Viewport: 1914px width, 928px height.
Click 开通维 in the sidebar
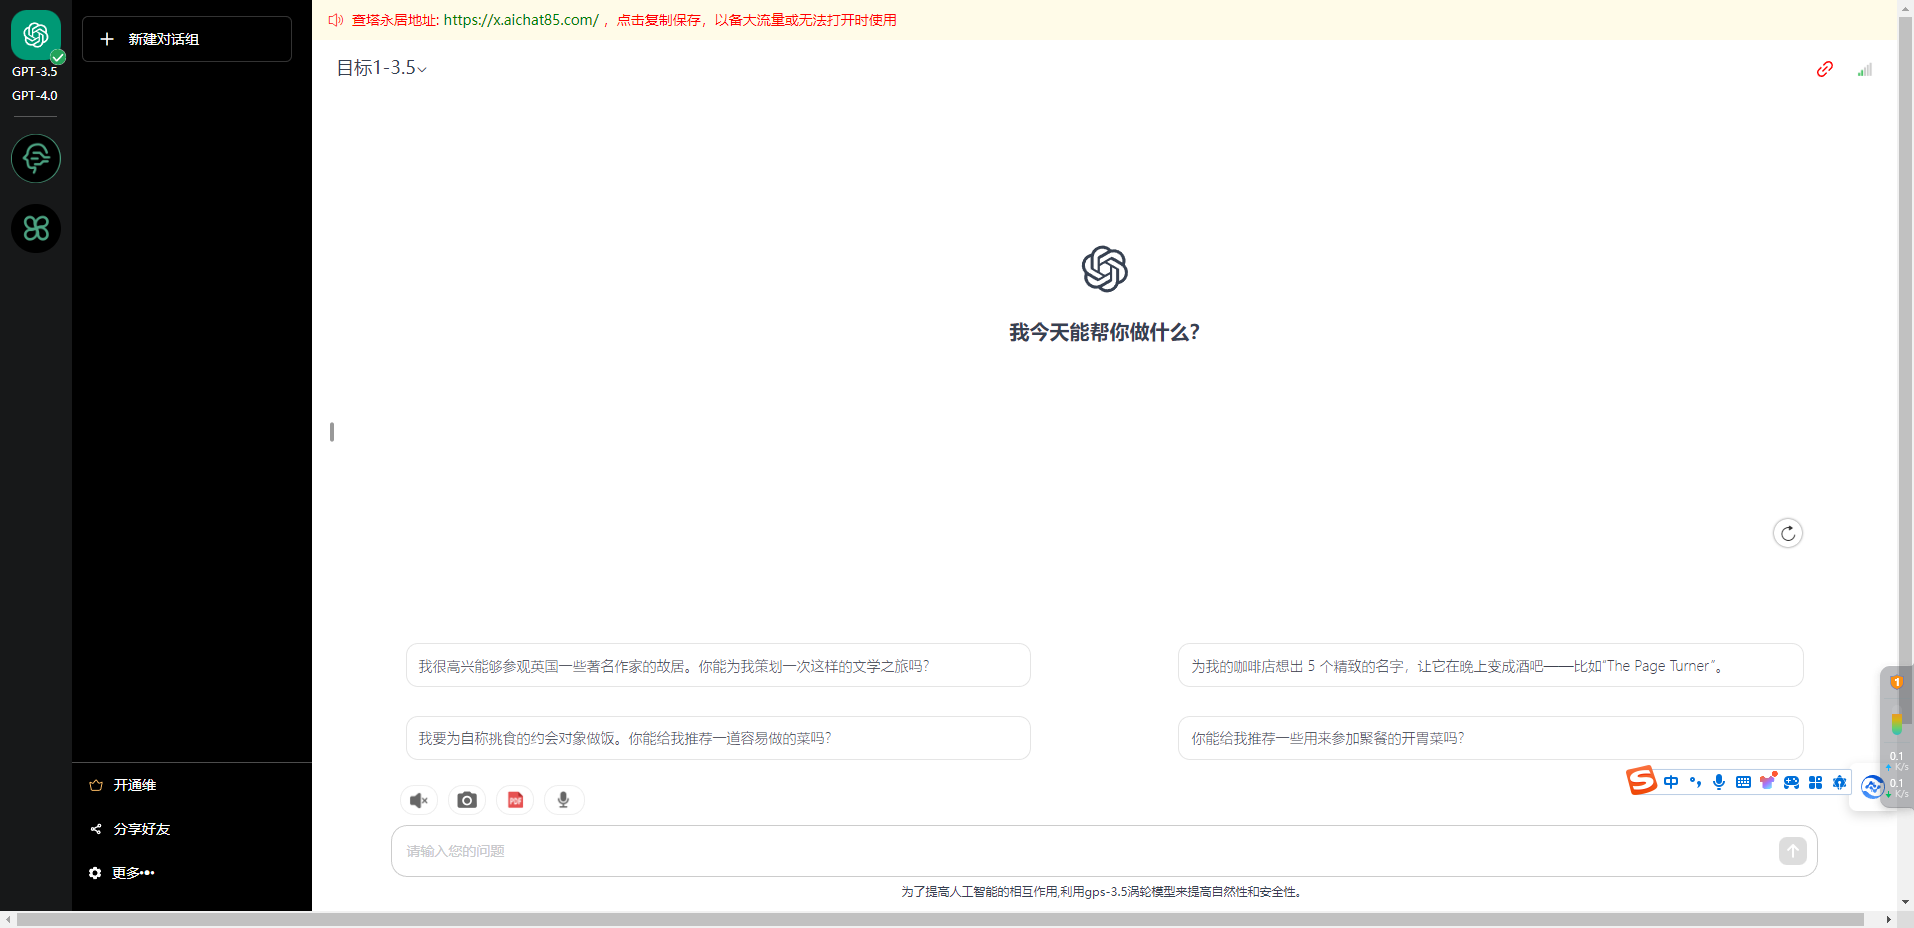132,785
